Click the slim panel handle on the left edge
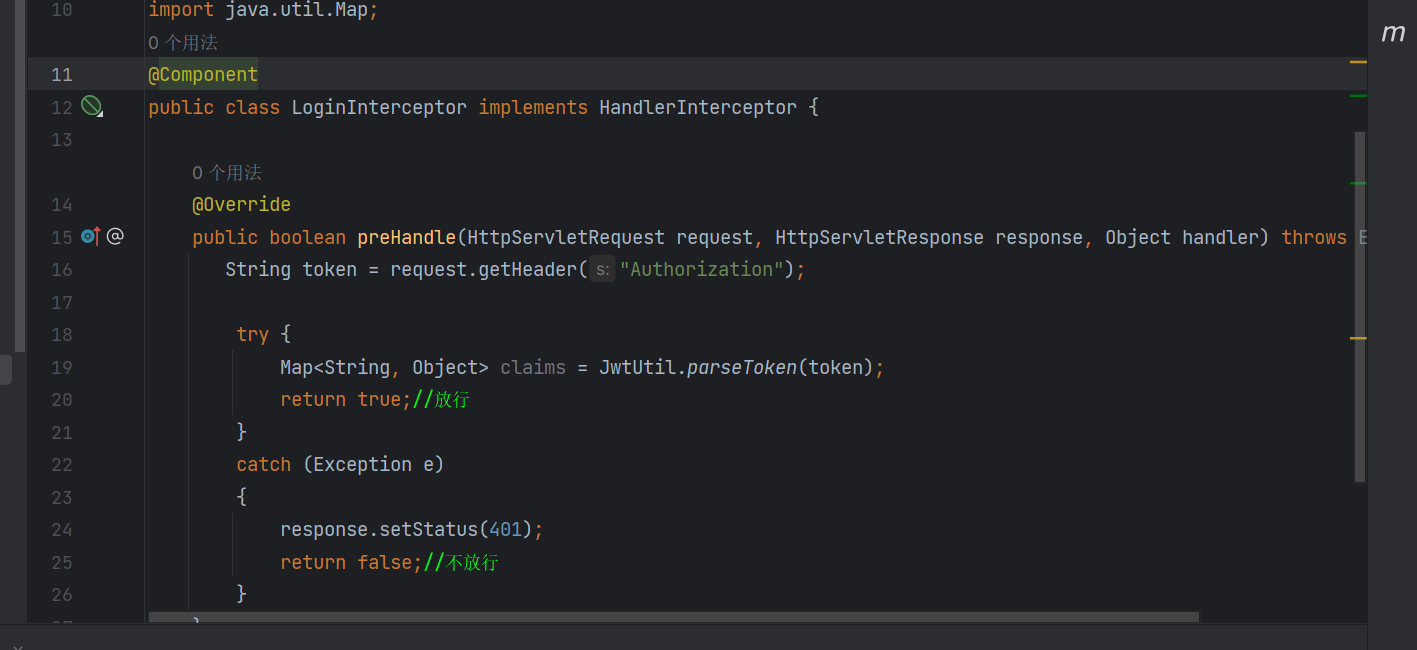The image size is (1417, 650). coord(5,368)
